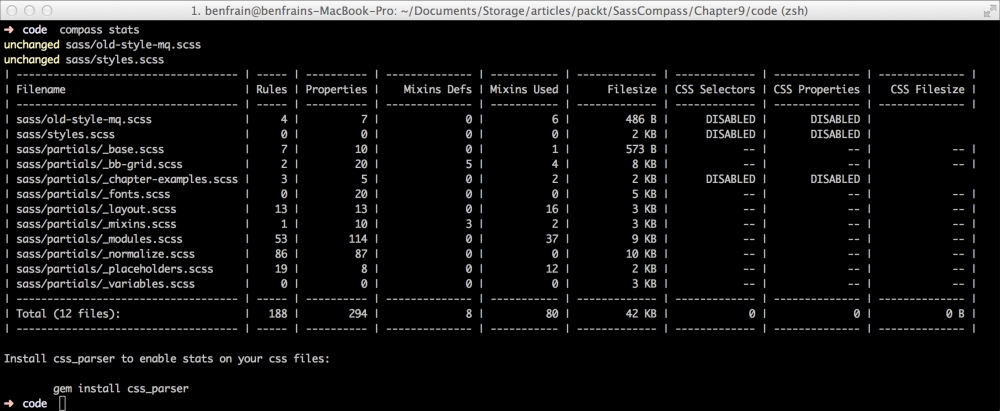Viewport: 1000px width, 411px height.
Task: Click DISABLED in the styles.scss CSS Selectors cell
Action: coord(730,134)
